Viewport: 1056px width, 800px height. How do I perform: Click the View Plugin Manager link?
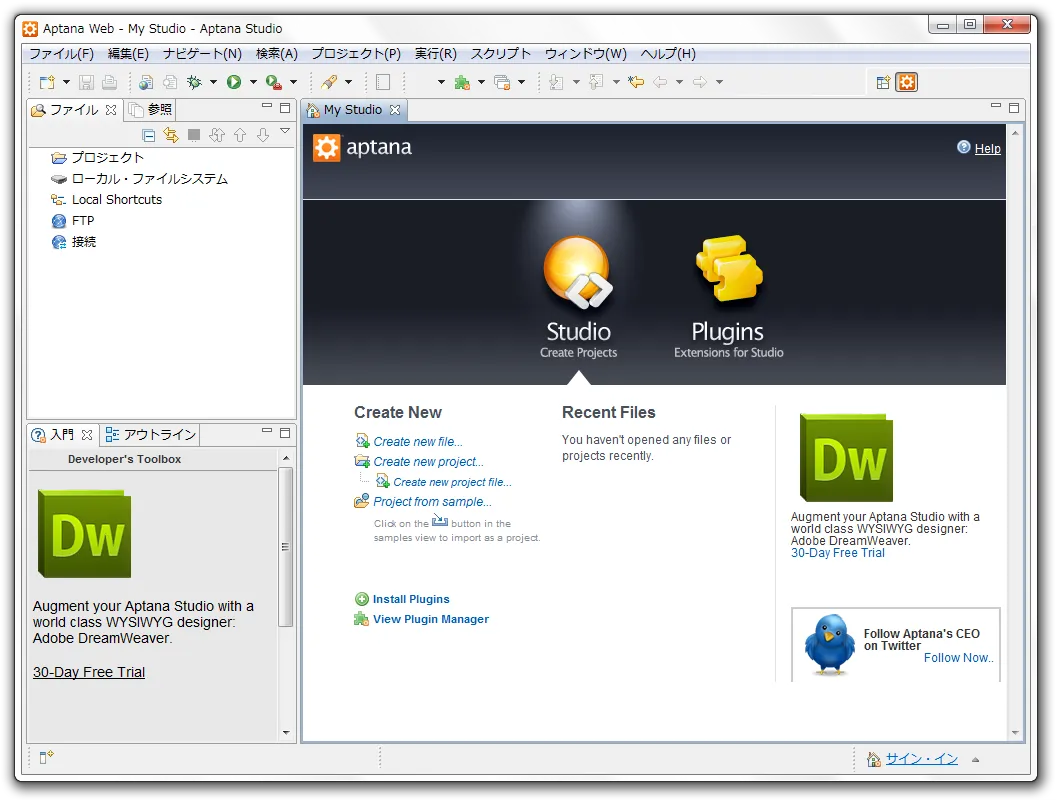click(x=430, y=619)
